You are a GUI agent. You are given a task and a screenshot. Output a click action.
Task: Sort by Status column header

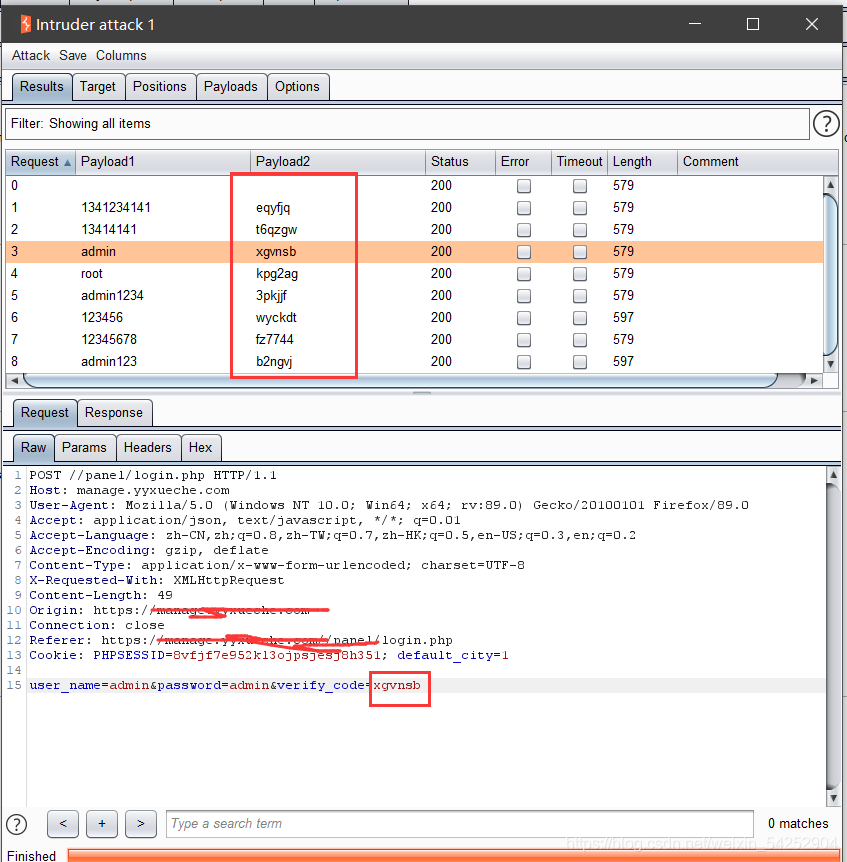pos(461,162)
